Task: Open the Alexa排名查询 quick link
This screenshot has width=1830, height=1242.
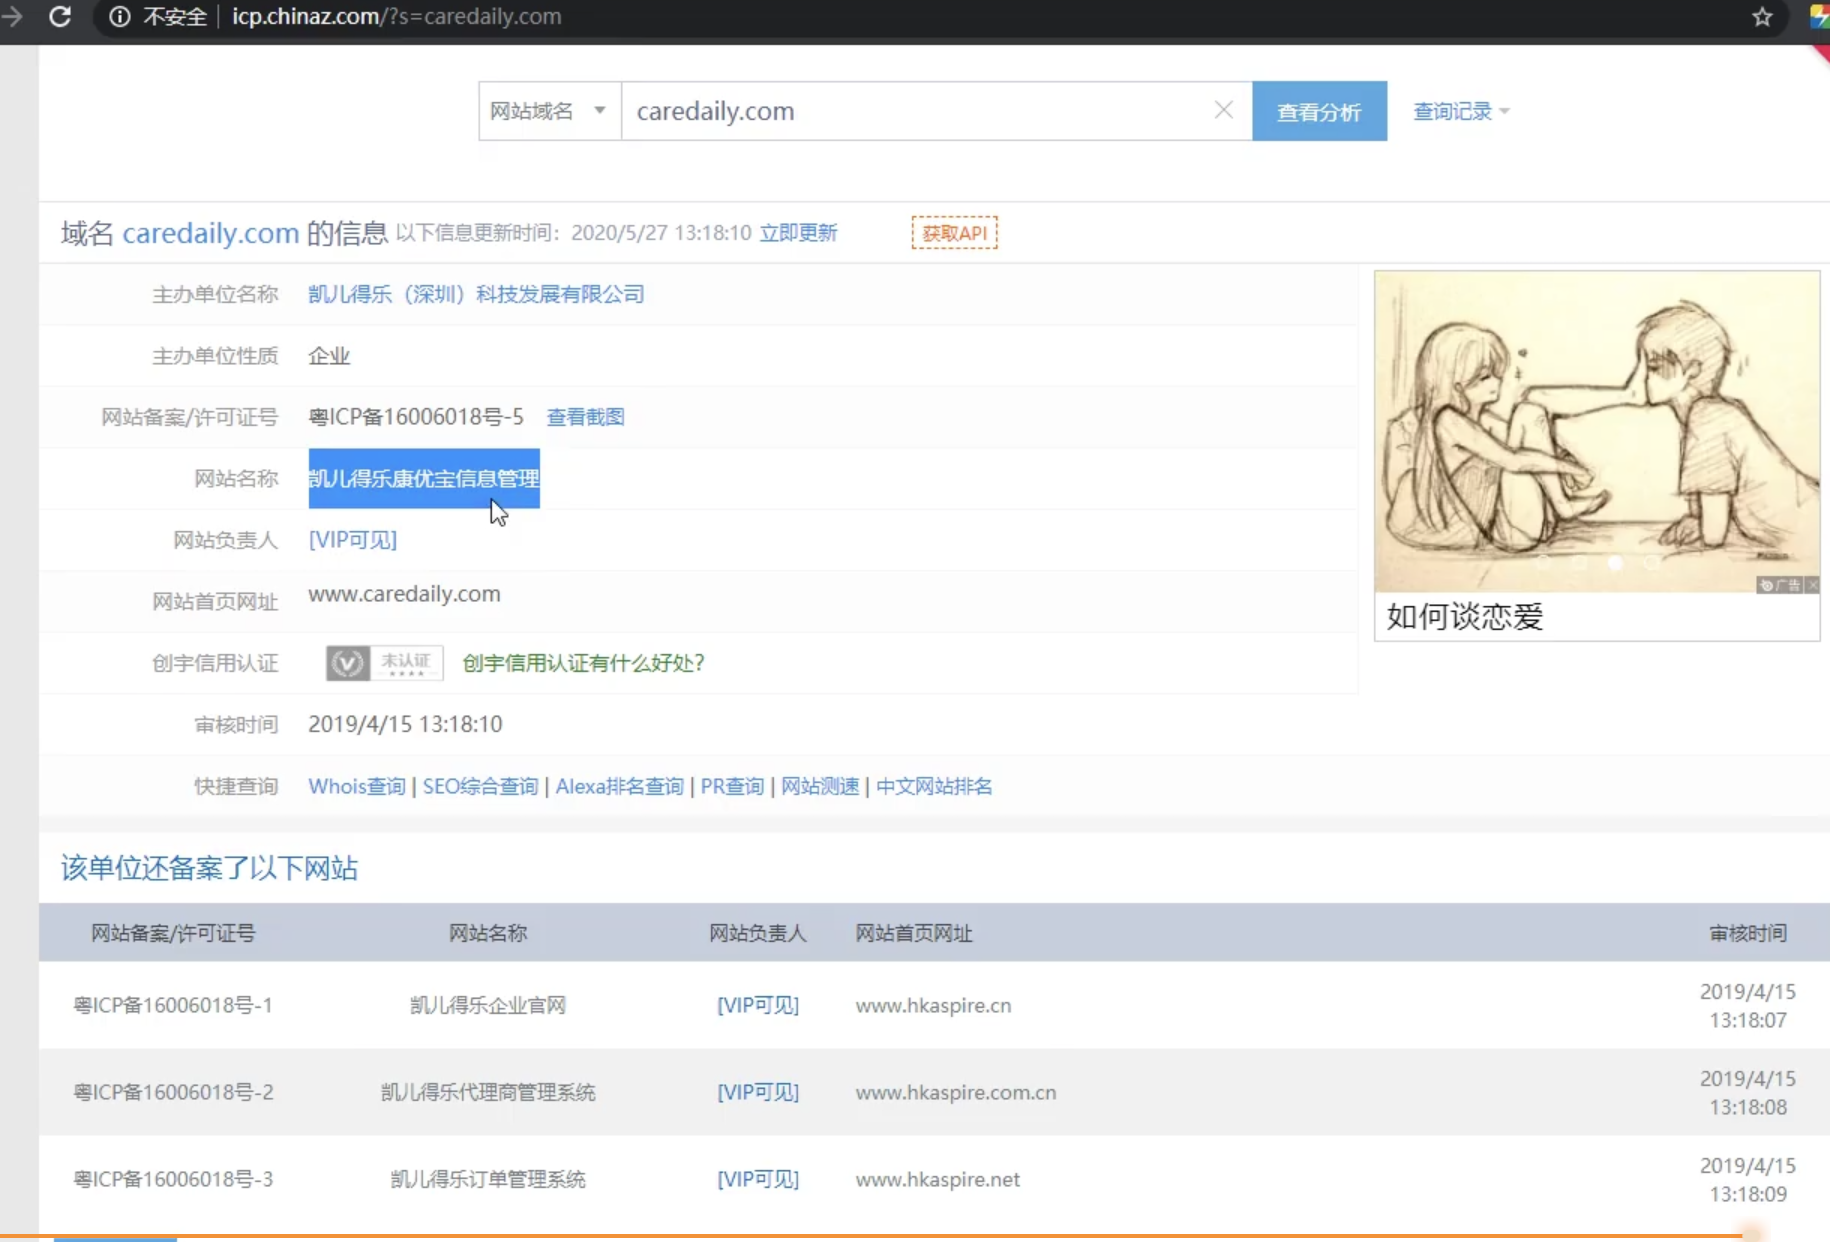Action: click(x=619, y=786)
